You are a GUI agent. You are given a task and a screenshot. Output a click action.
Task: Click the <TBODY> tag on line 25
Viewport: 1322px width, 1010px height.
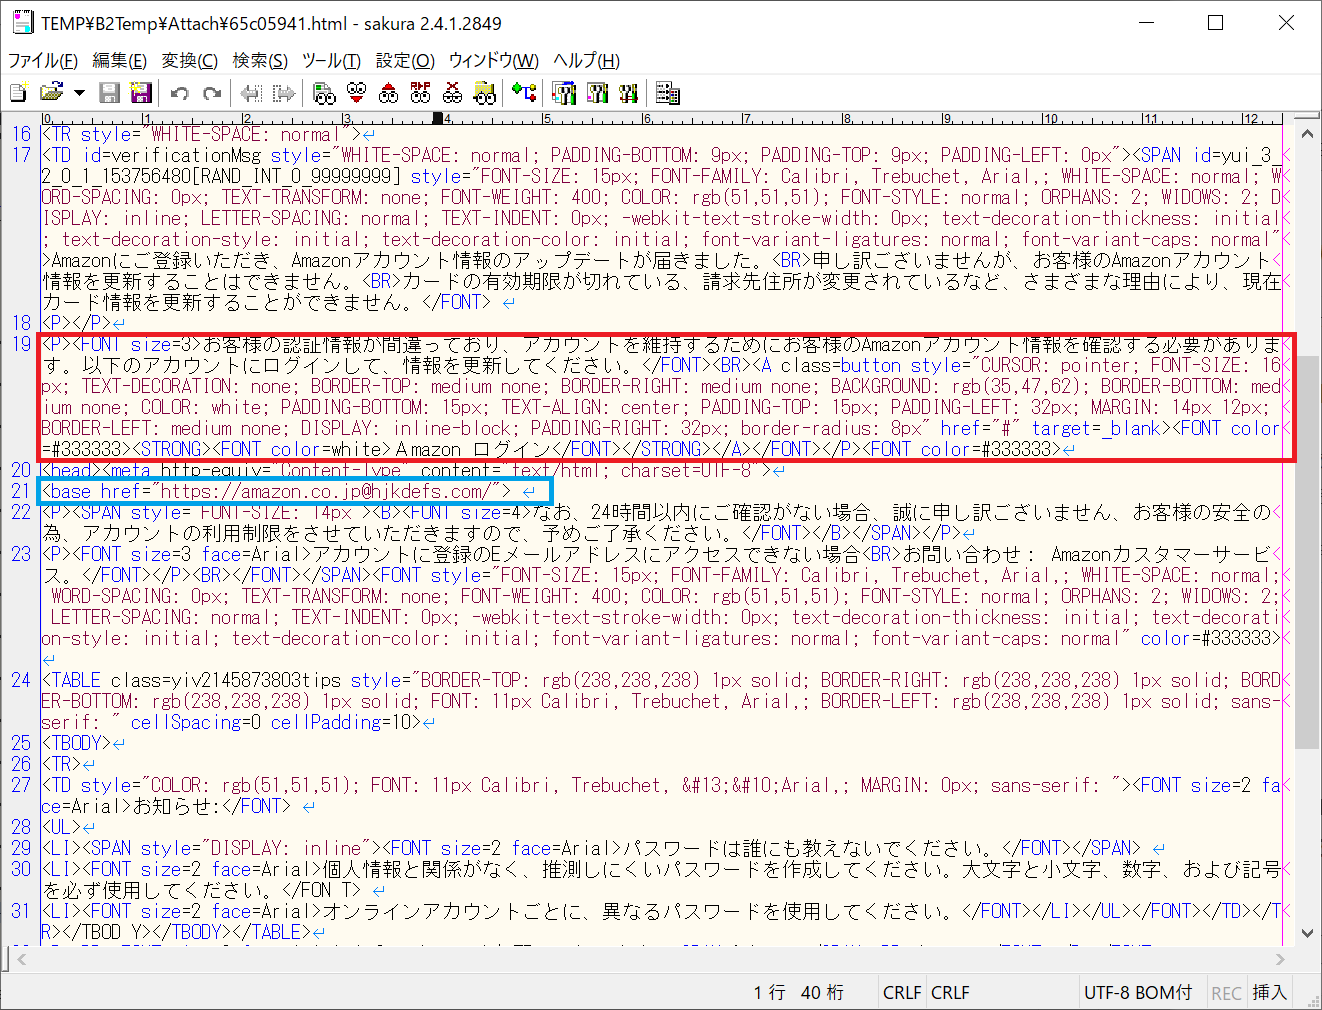click(76, 743)
